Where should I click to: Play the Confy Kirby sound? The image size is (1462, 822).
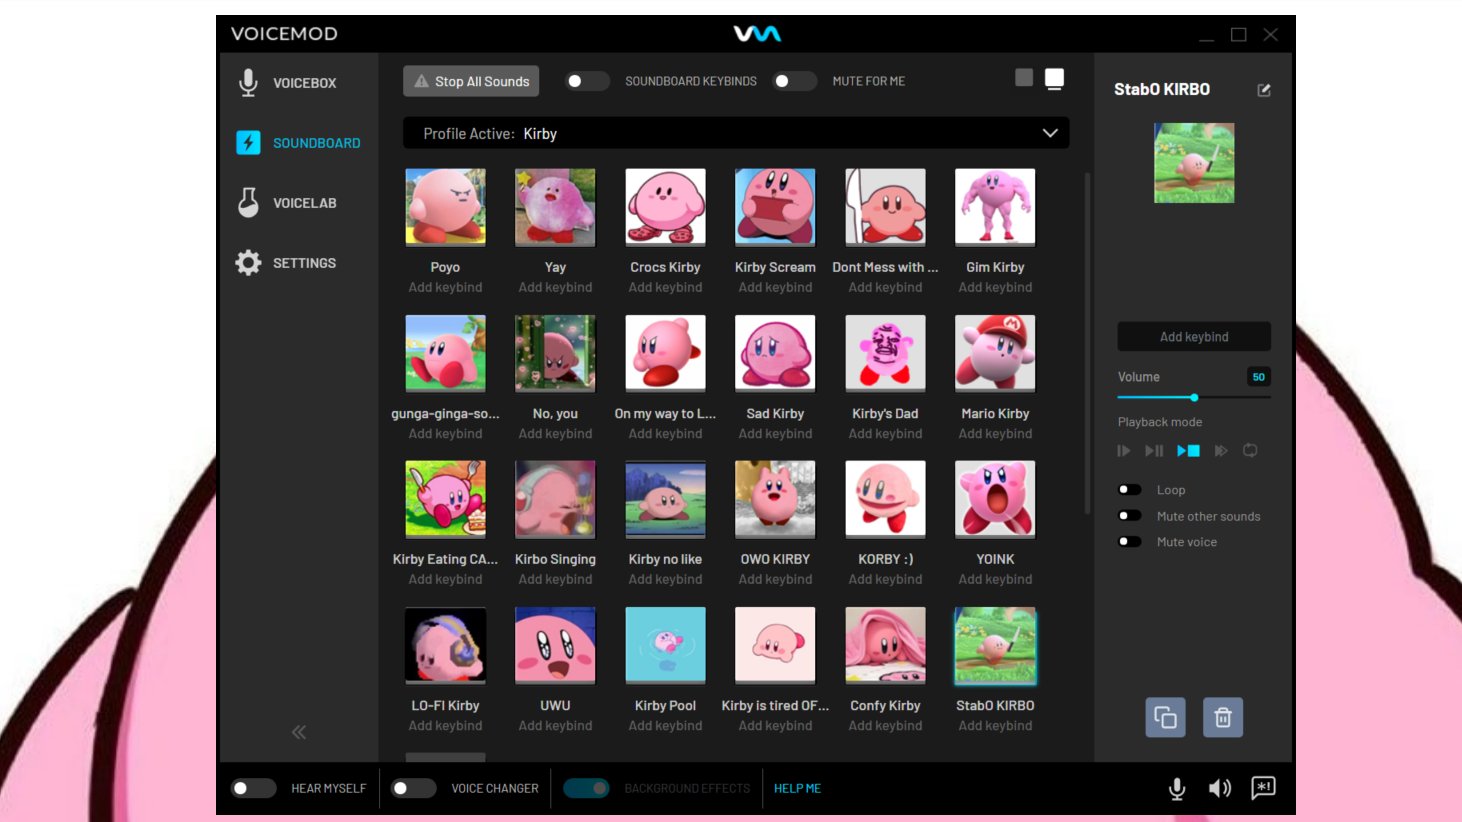point(885,645)
